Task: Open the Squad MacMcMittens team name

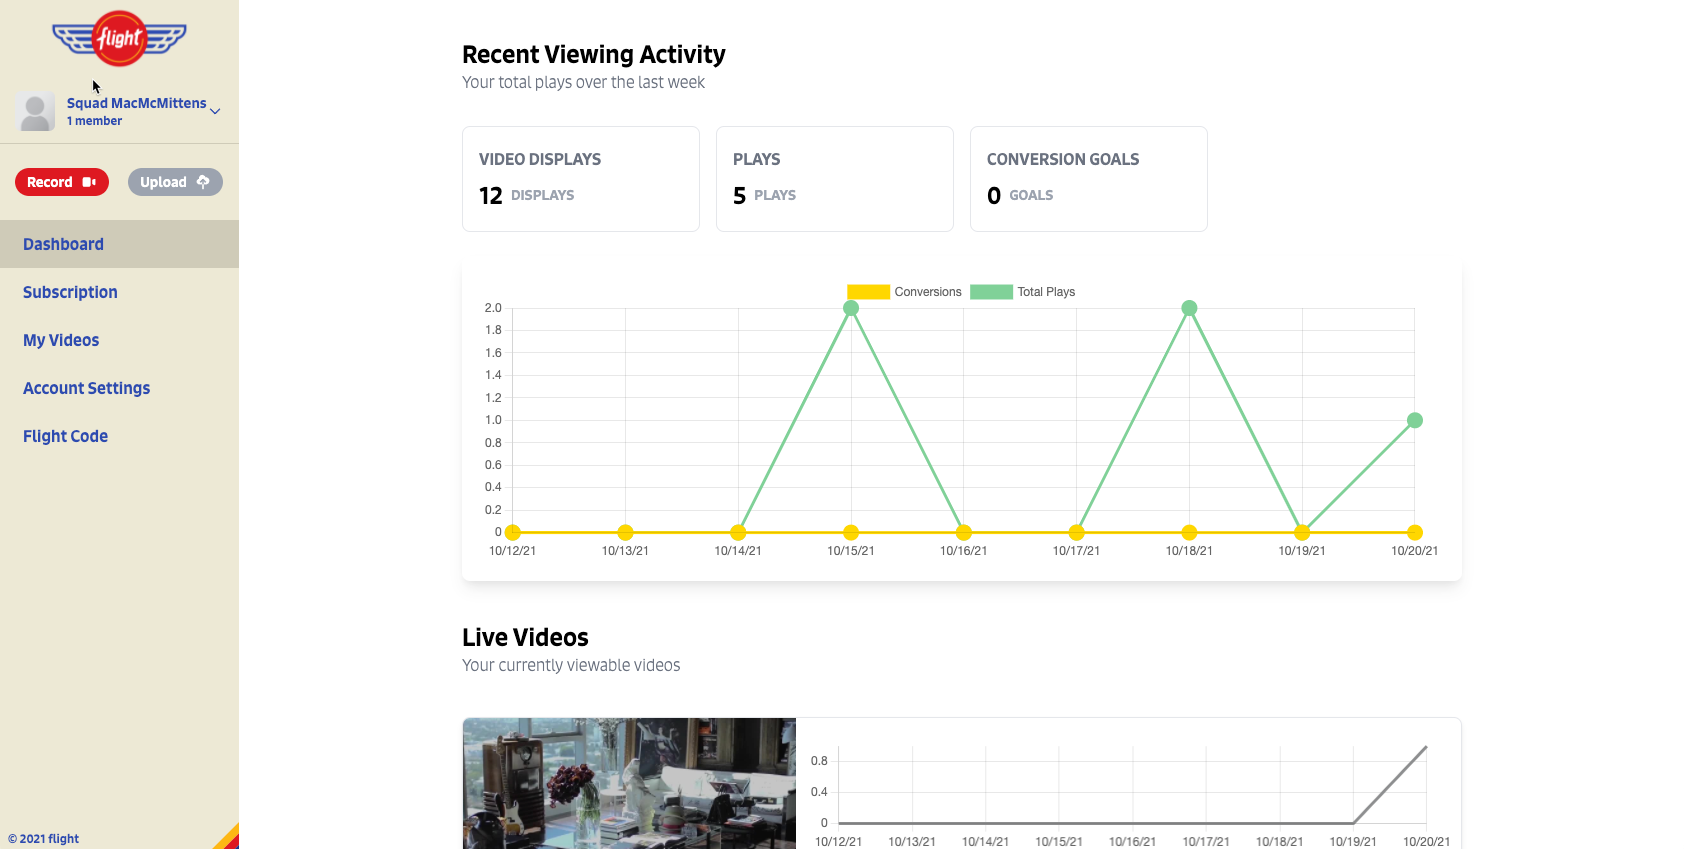Action: pyautogui.click(x=136, y=103)
